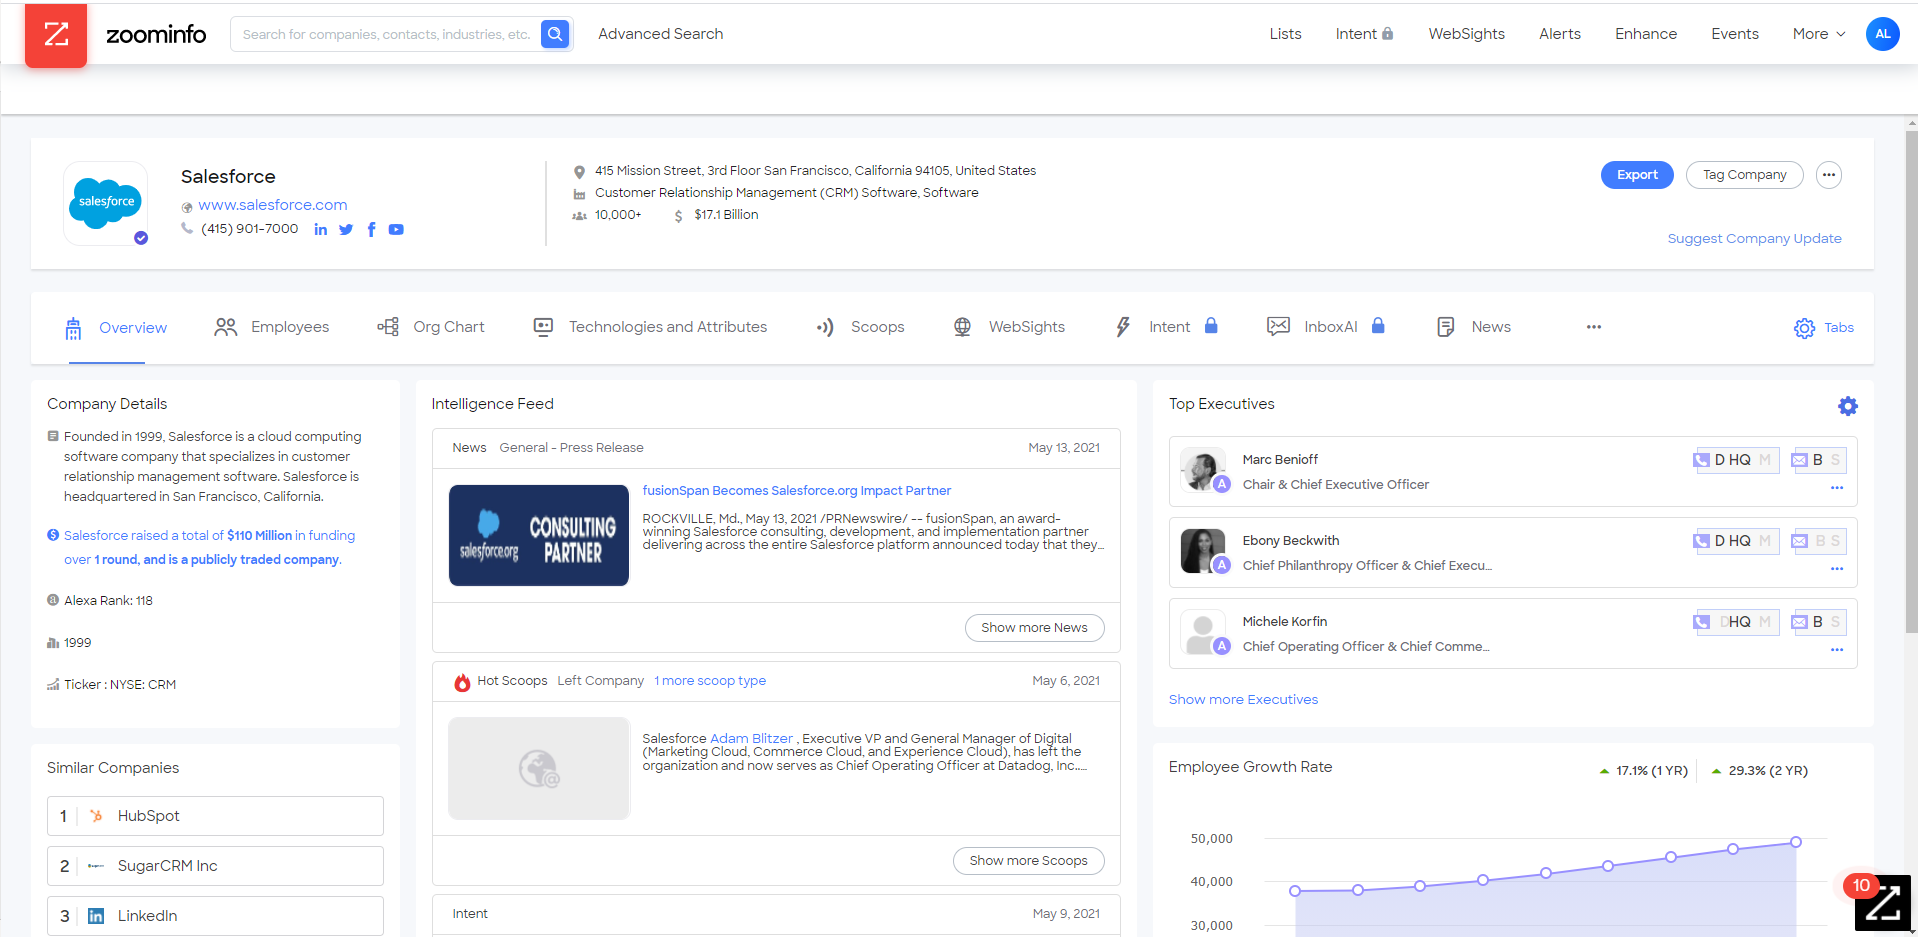The height and width of the screenshot is (937, 1918).
Task: Open Lists in top navigation
Action: coord(1285,34)
